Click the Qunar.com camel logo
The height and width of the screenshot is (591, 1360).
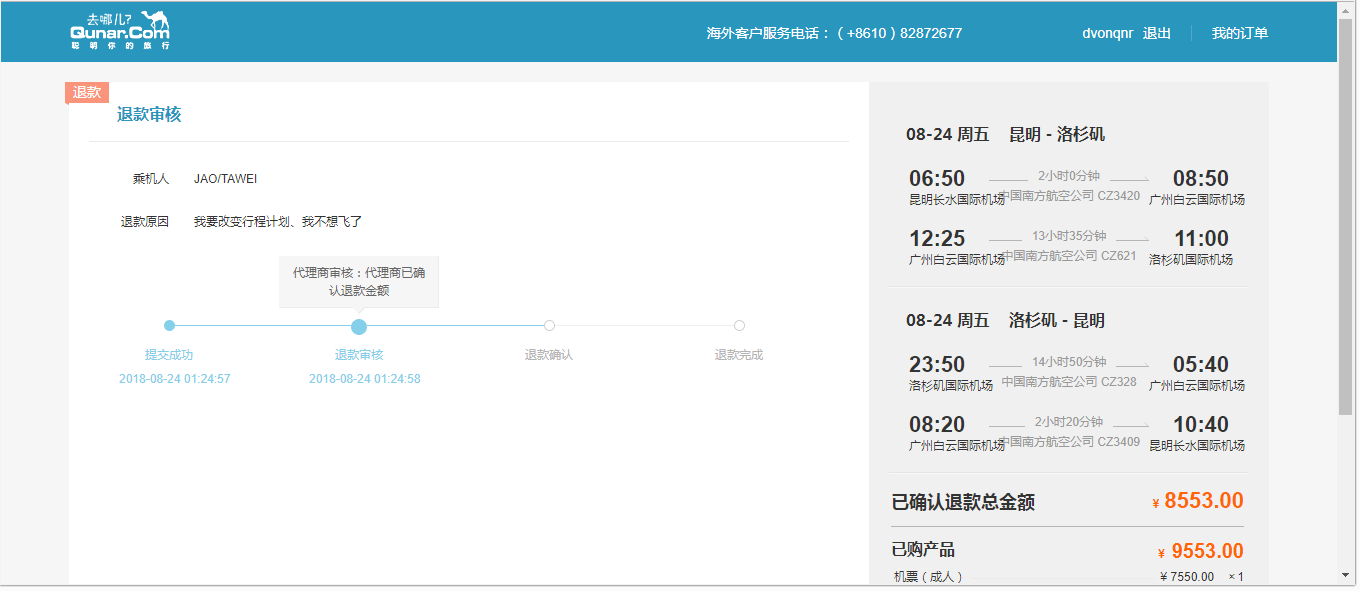pos(120,31)
